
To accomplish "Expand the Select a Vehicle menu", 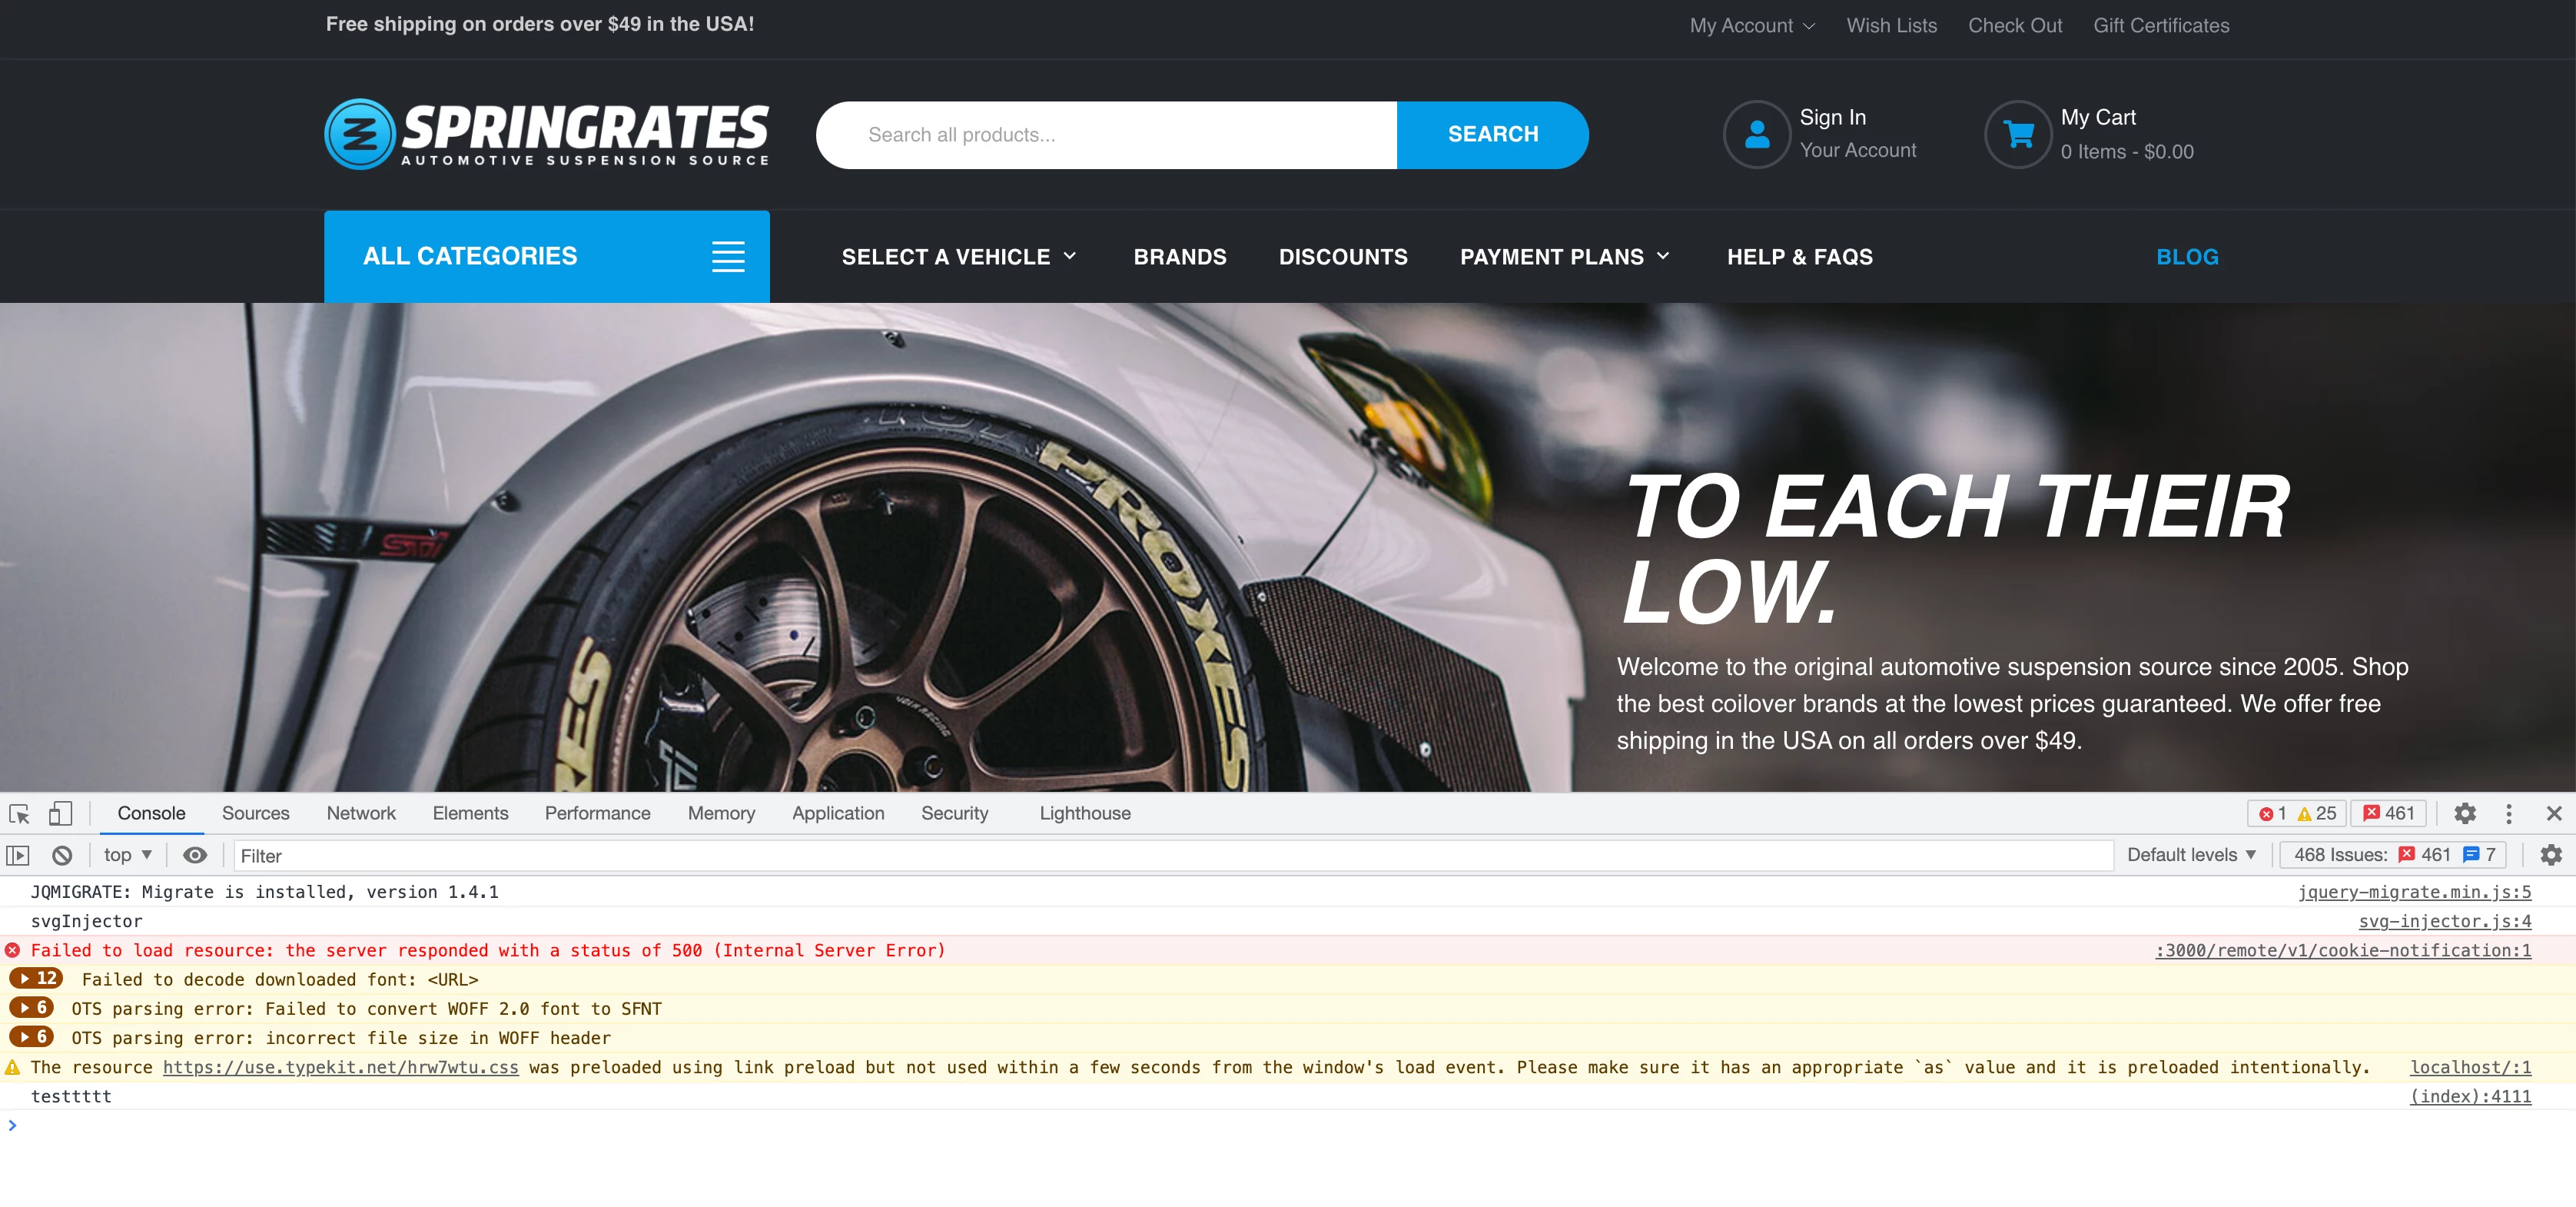I will point(958,257).
